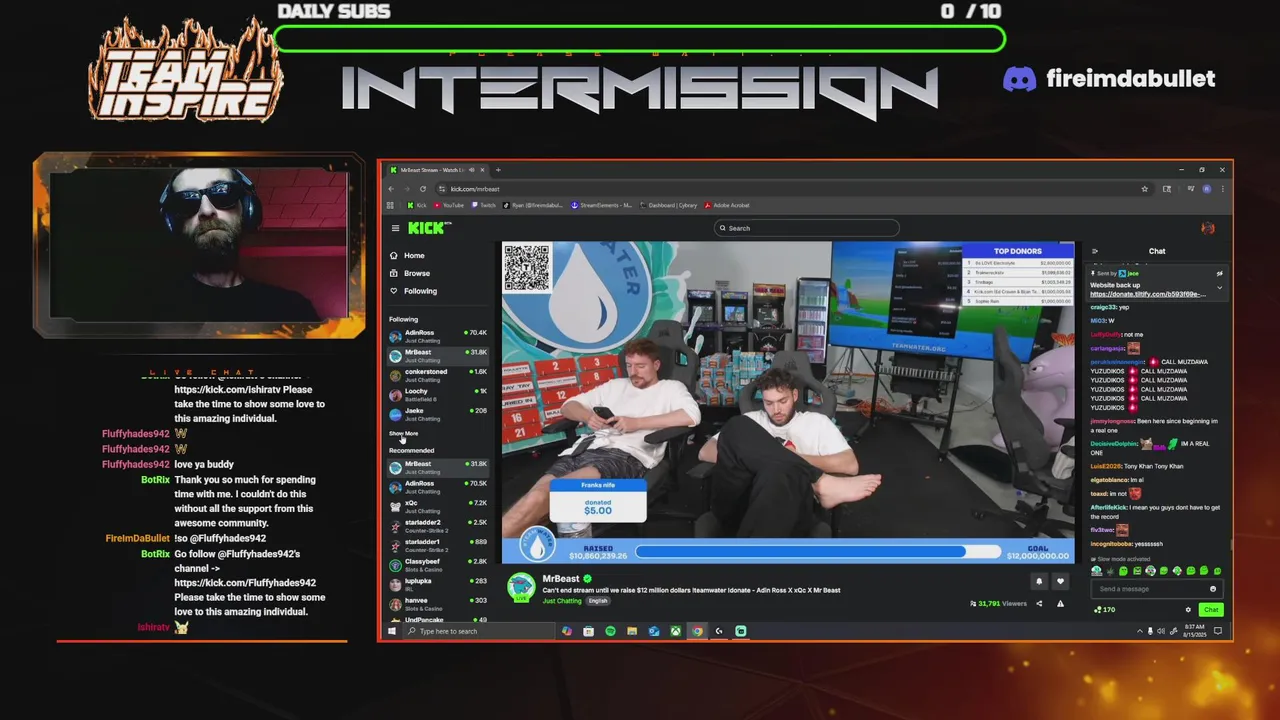This screenshot has width=1280, height=720.
Task: Open Classybeef in Recommended list
Action: point(438,565)
